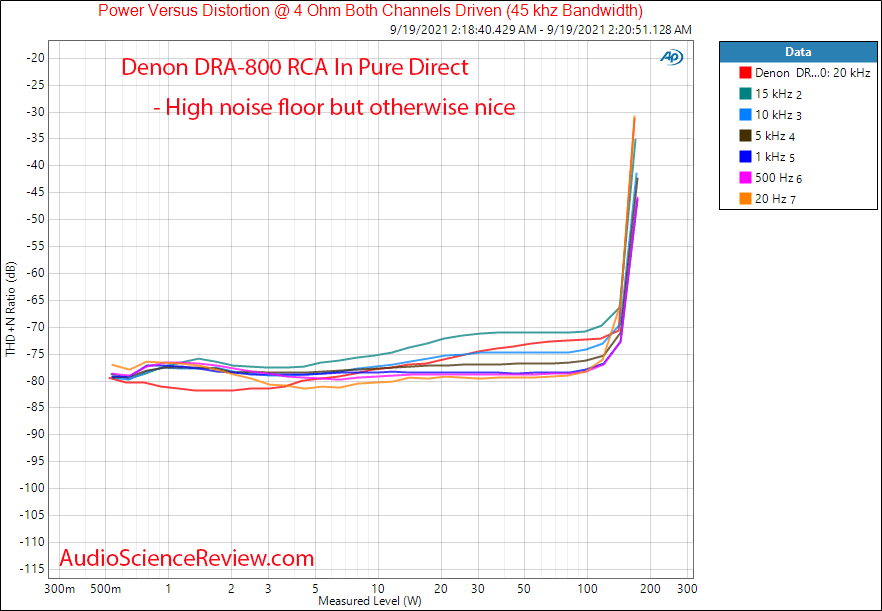Pick the blue 1 kHz legend swatch

745,157
